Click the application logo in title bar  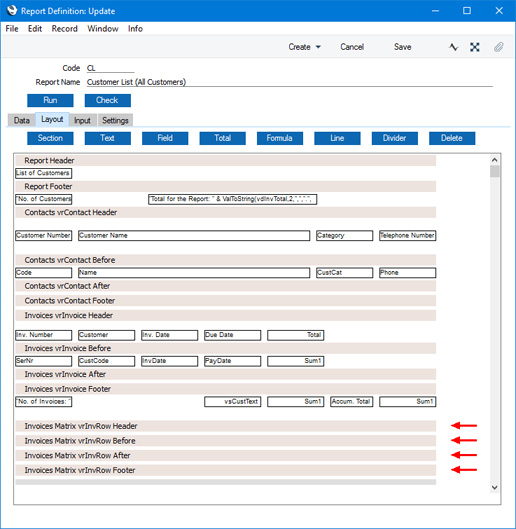(x=12, y=10)
